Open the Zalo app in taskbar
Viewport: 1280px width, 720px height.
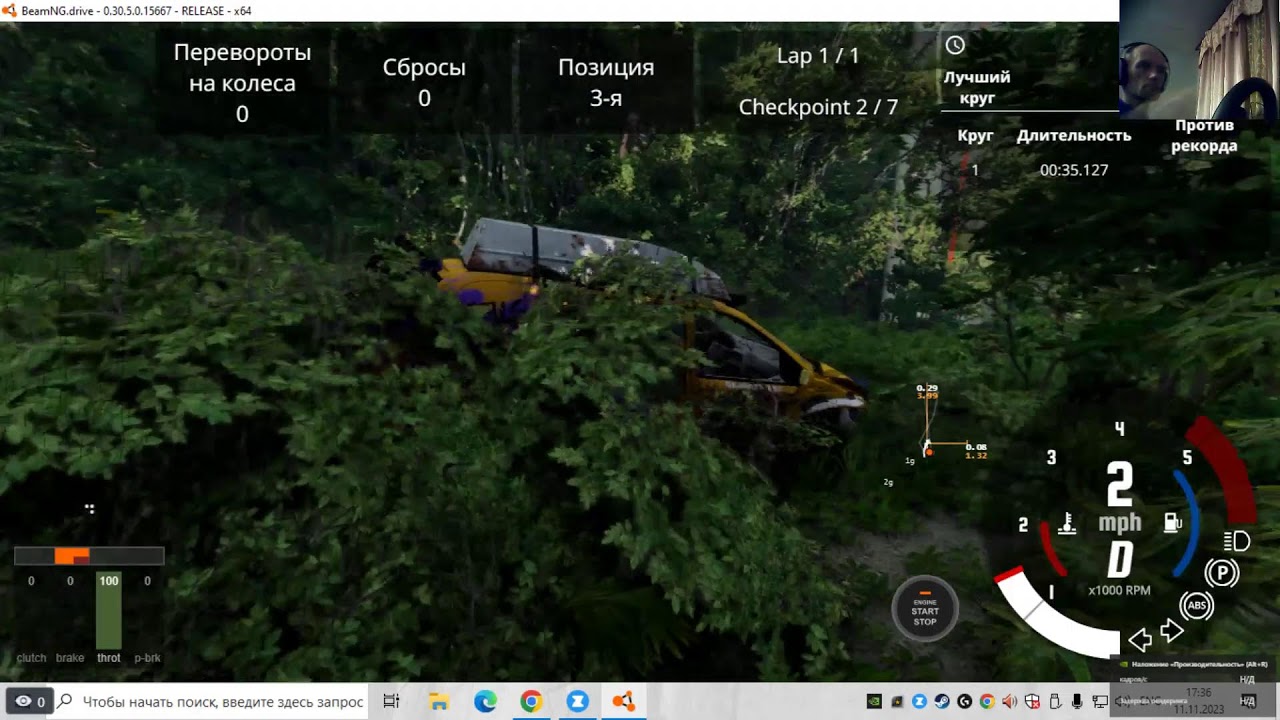577,702
